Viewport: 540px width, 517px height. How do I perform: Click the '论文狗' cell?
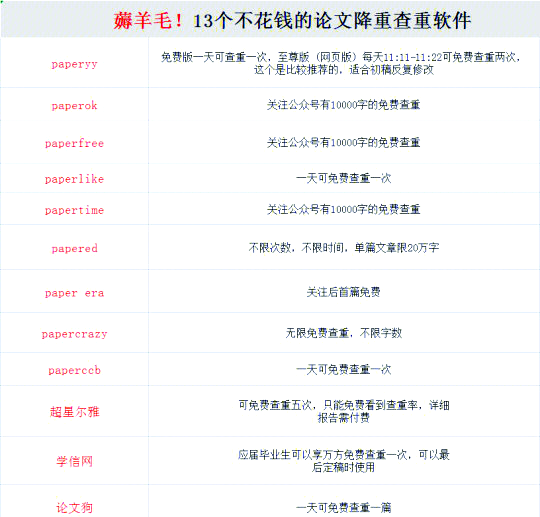click(x=74, y=502)
